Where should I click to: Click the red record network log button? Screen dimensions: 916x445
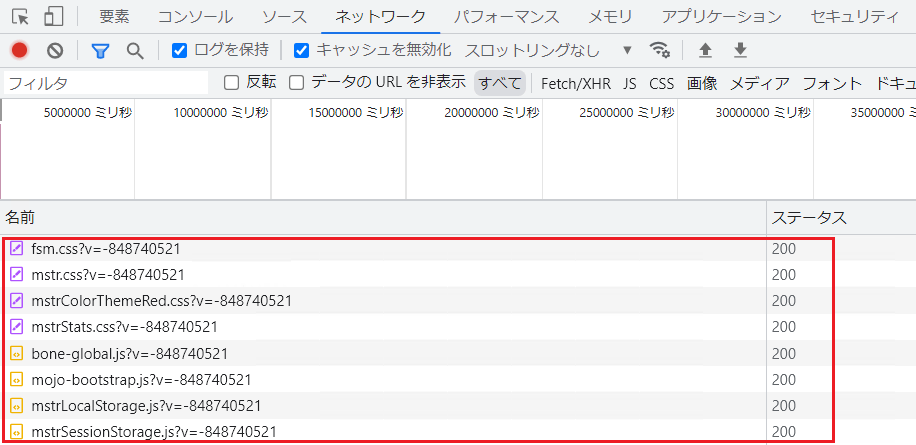point(19,50)
